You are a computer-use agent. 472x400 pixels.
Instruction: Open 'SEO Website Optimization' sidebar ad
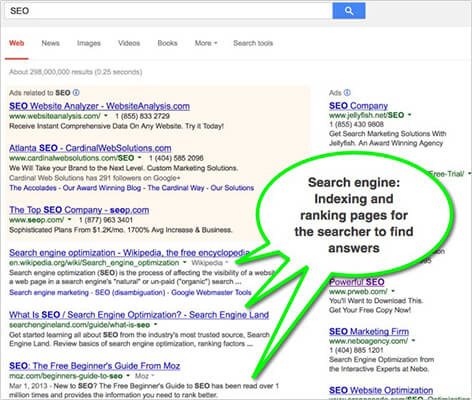381,390
